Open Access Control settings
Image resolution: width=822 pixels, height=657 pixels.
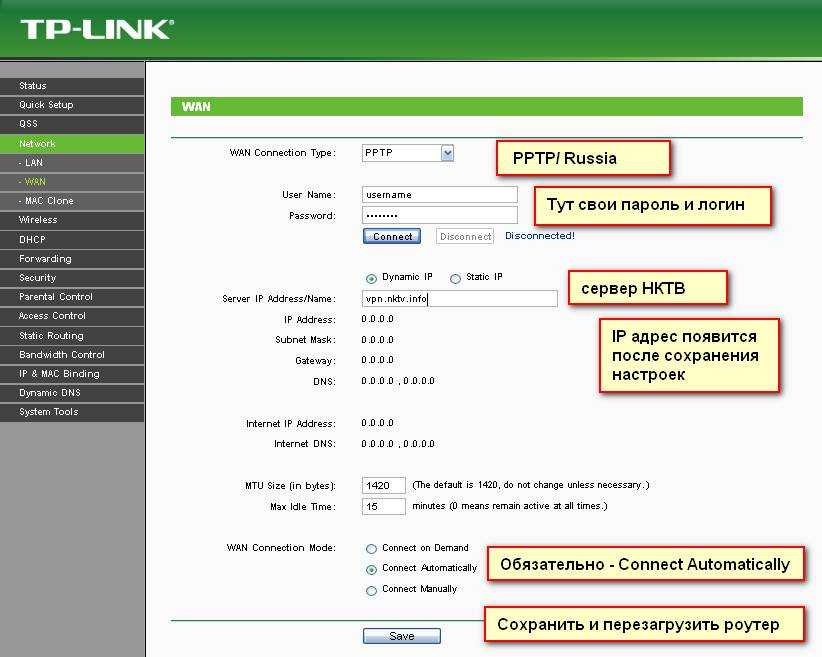click(72, 316)
